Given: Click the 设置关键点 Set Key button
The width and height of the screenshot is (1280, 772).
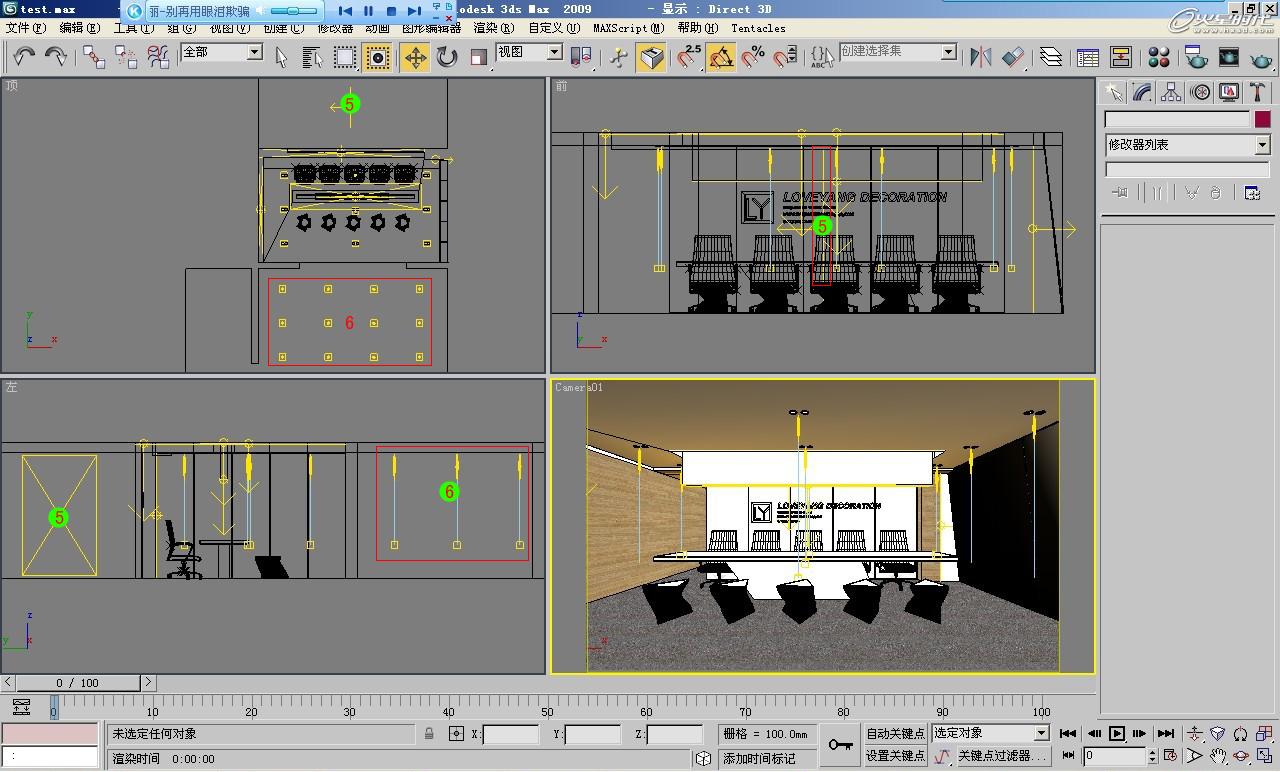Looking at the screenshot, I should tap(895, 755).
